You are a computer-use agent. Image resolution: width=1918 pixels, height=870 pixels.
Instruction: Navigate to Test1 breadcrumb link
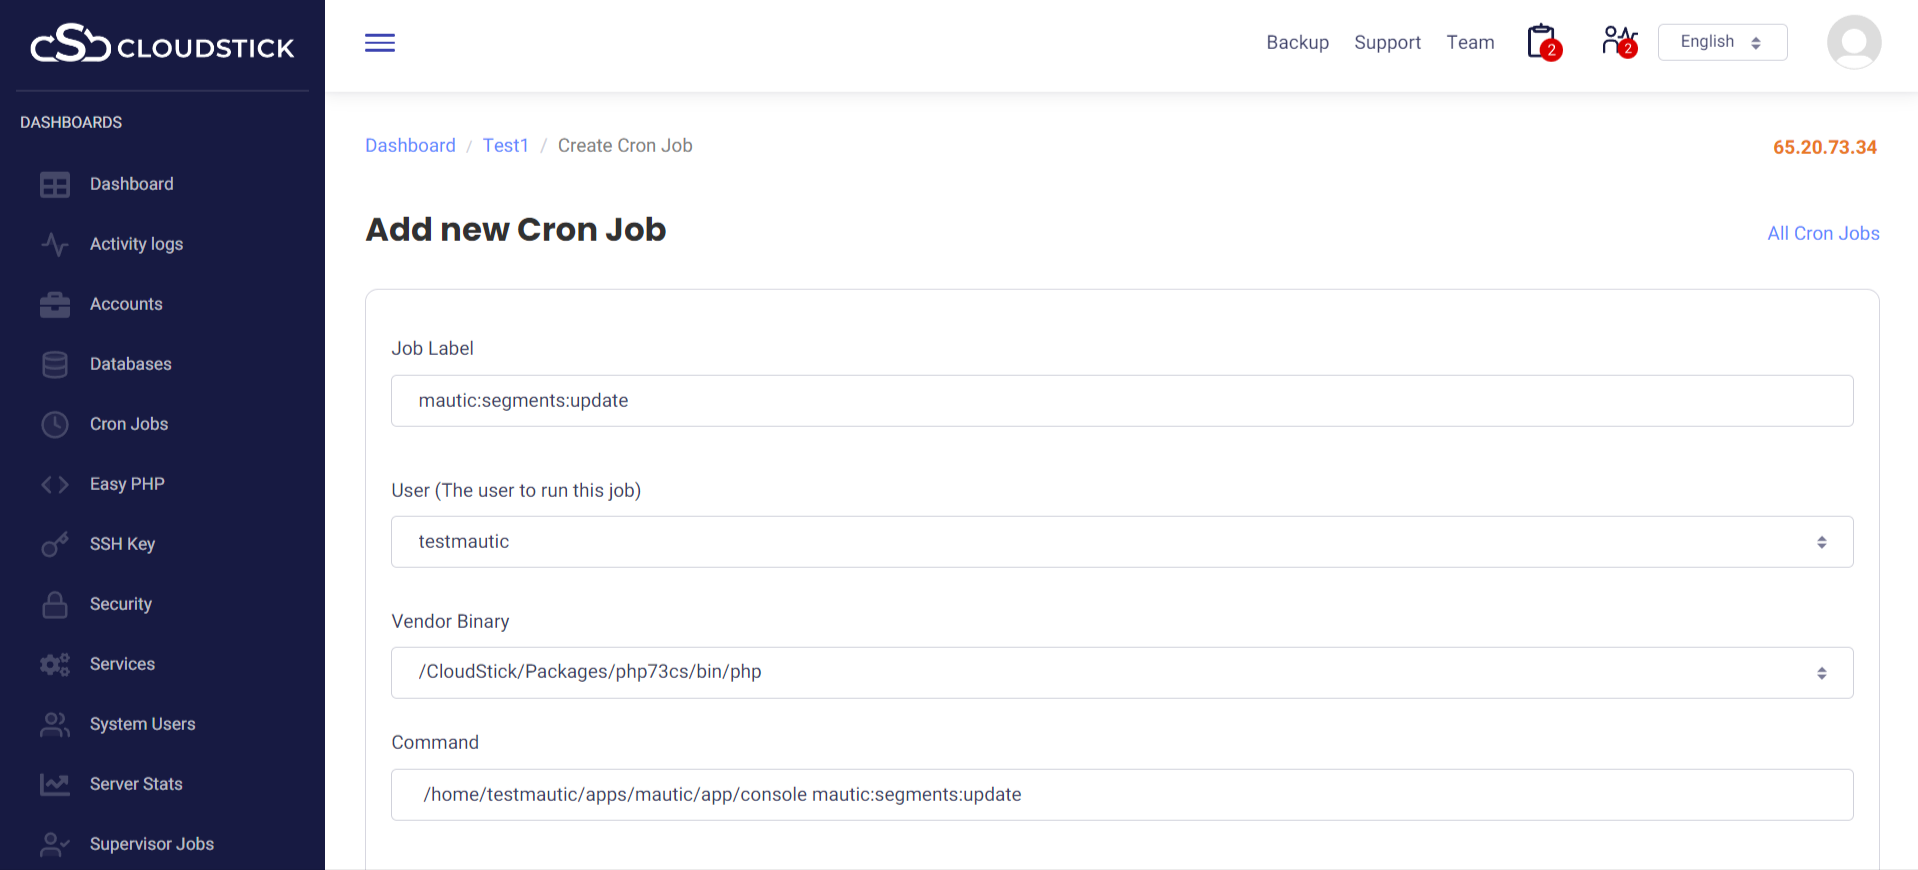[505, 146]
